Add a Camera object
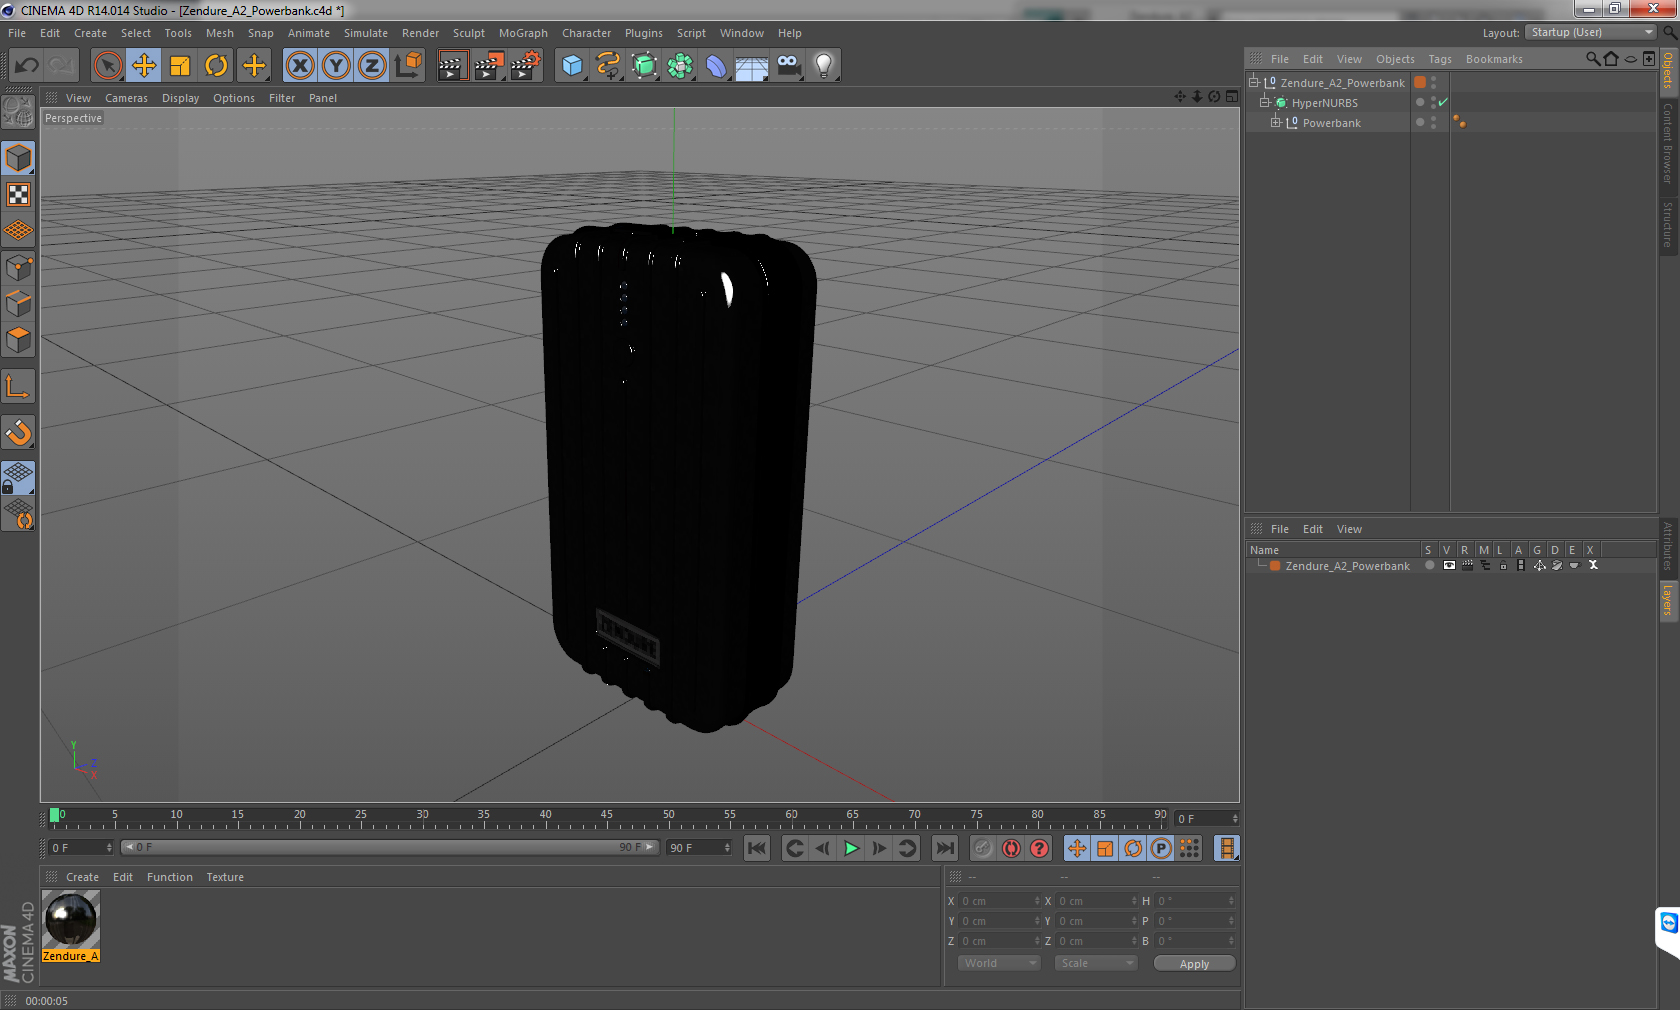1680x1010 pixels. [789, 66]
